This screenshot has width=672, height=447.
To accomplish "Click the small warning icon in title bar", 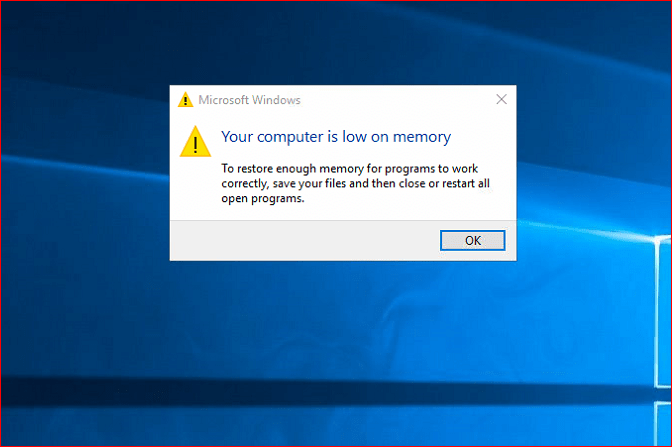I will coord(185,99).
